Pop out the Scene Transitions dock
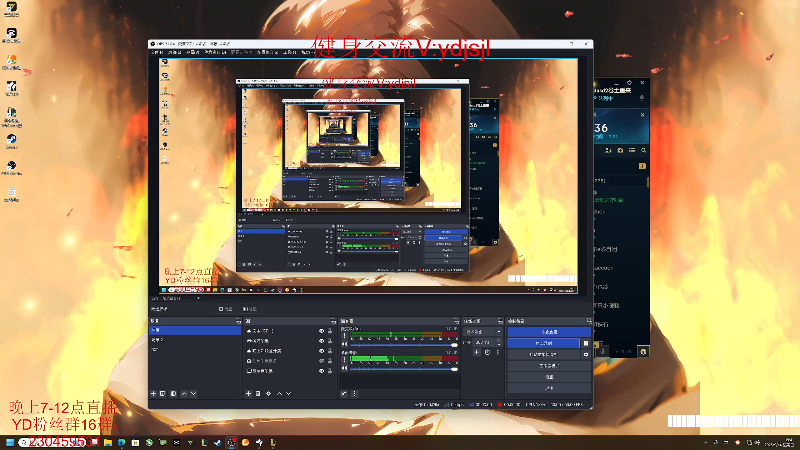This screenshot has height=450, width=800. pos(500,321)
